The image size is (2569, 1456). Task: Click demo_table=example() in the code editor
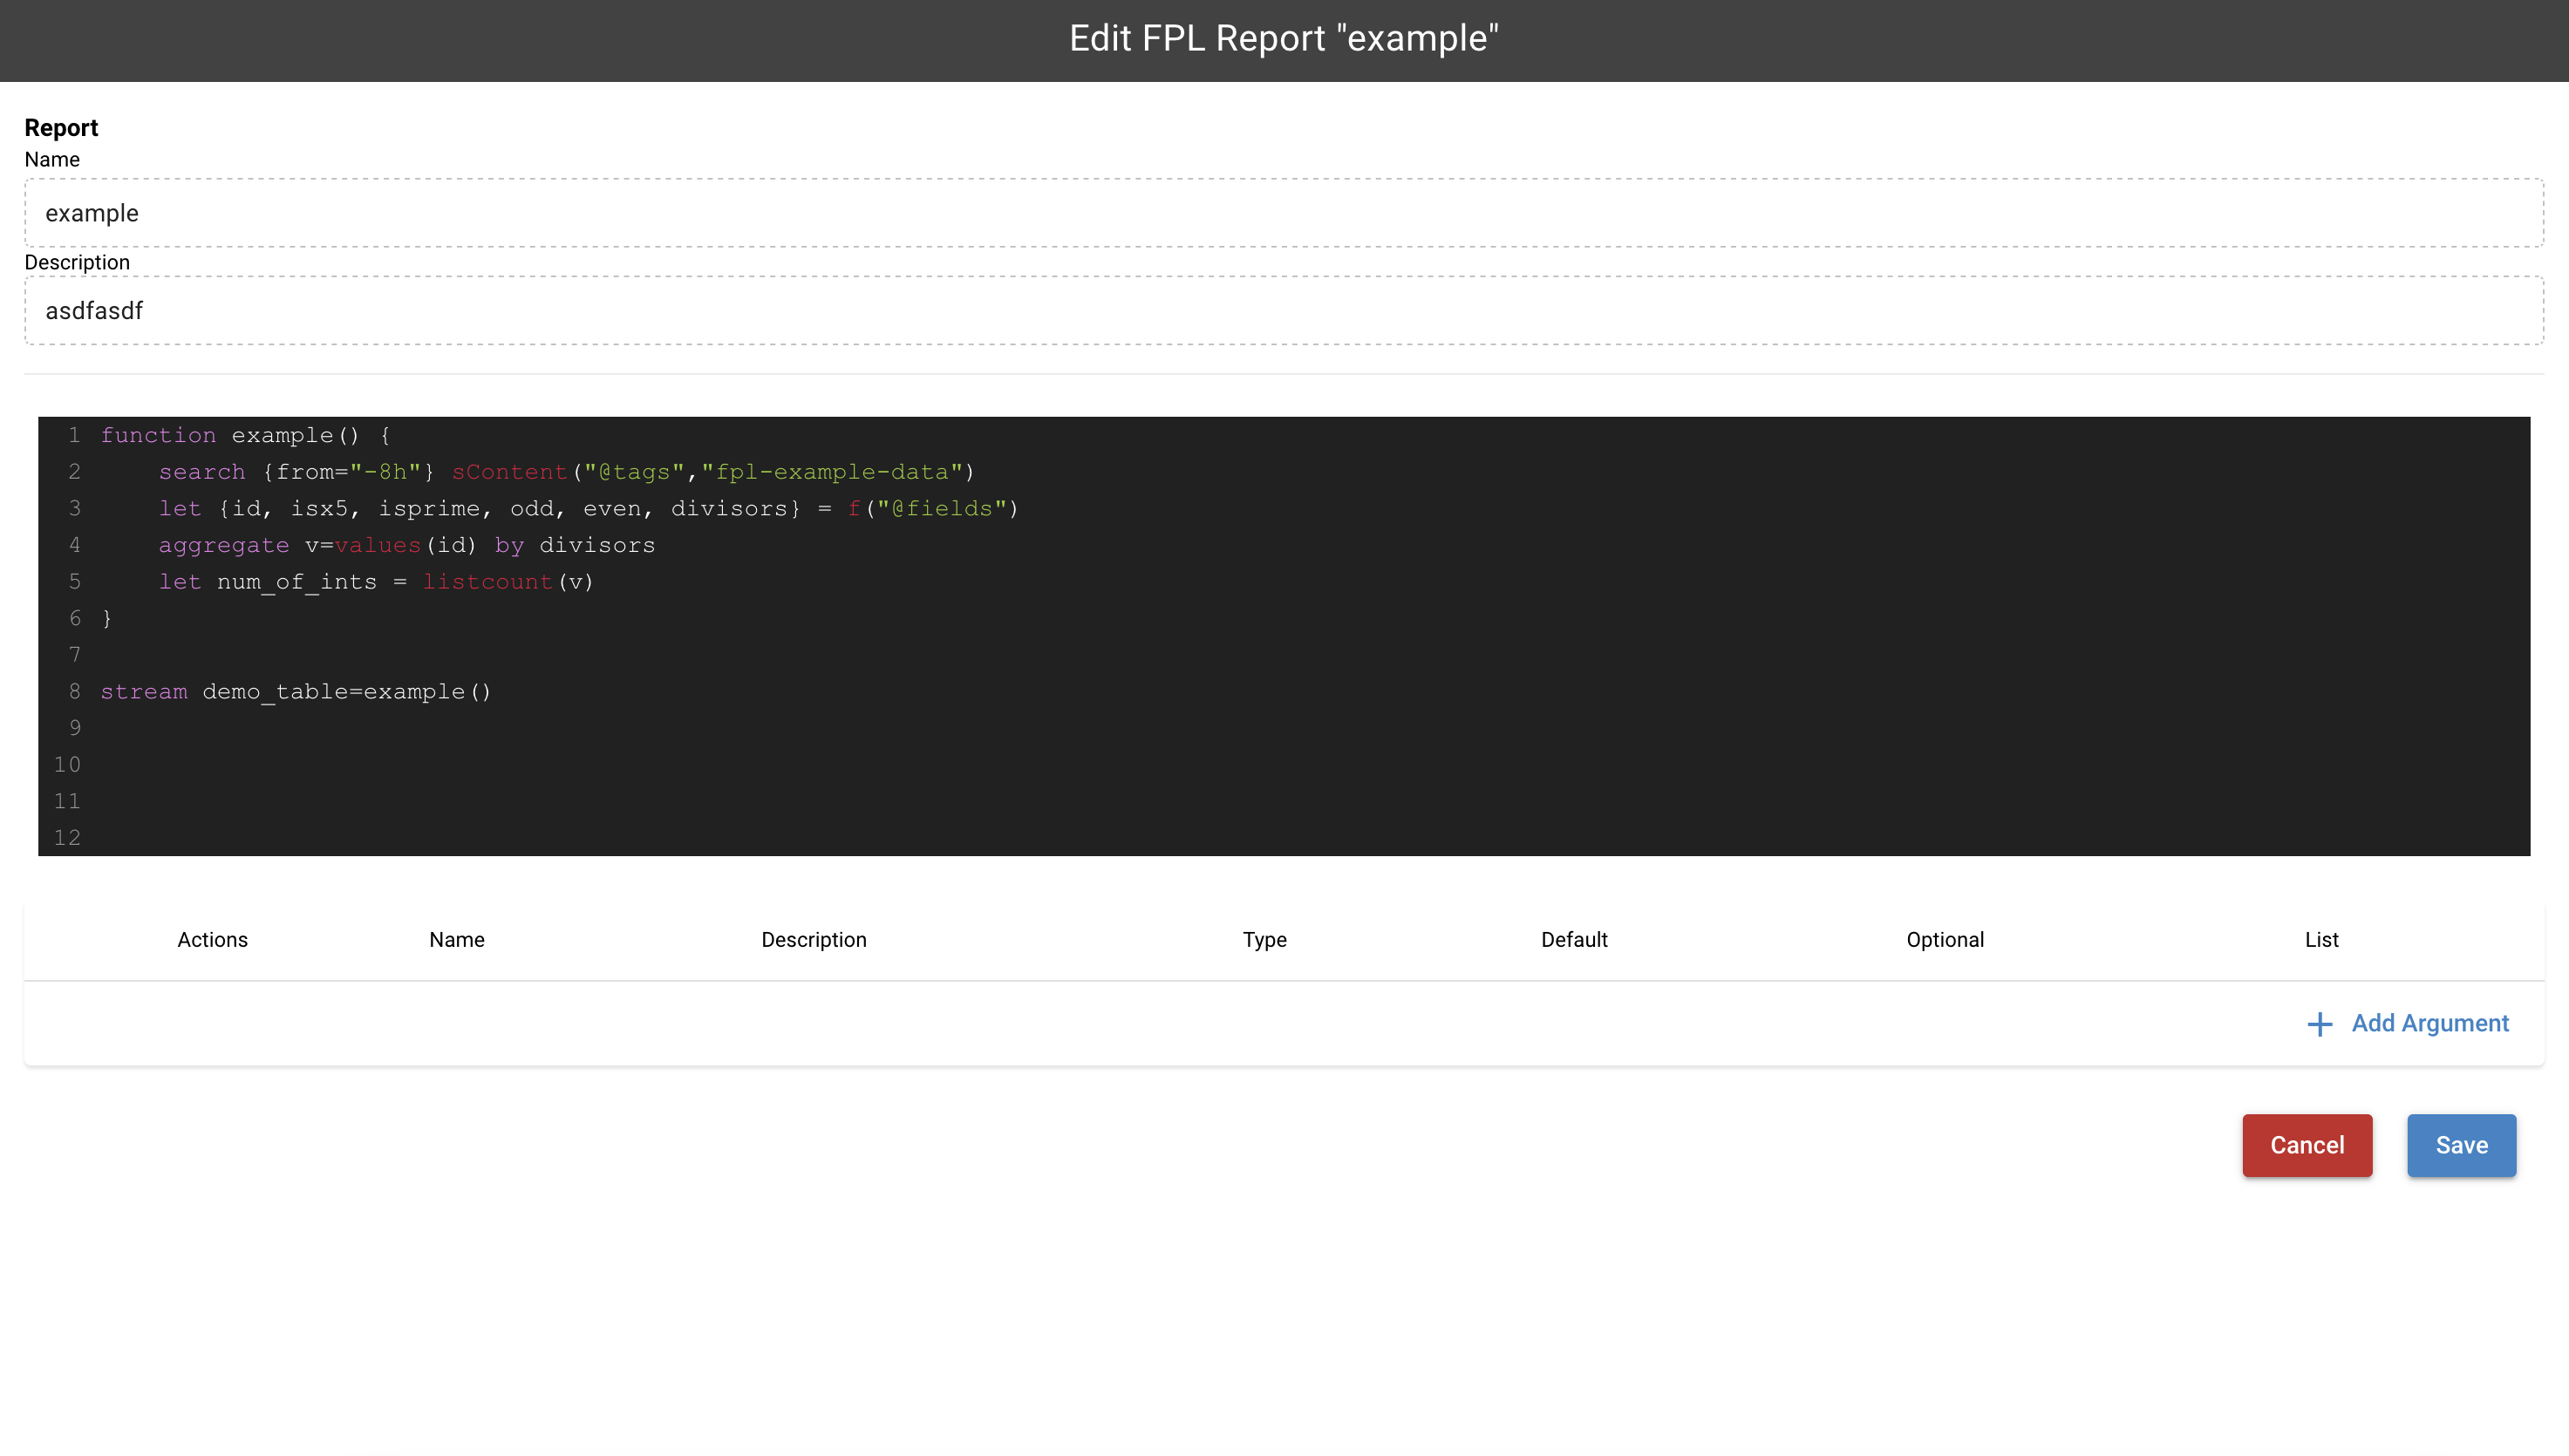point(347,692)
